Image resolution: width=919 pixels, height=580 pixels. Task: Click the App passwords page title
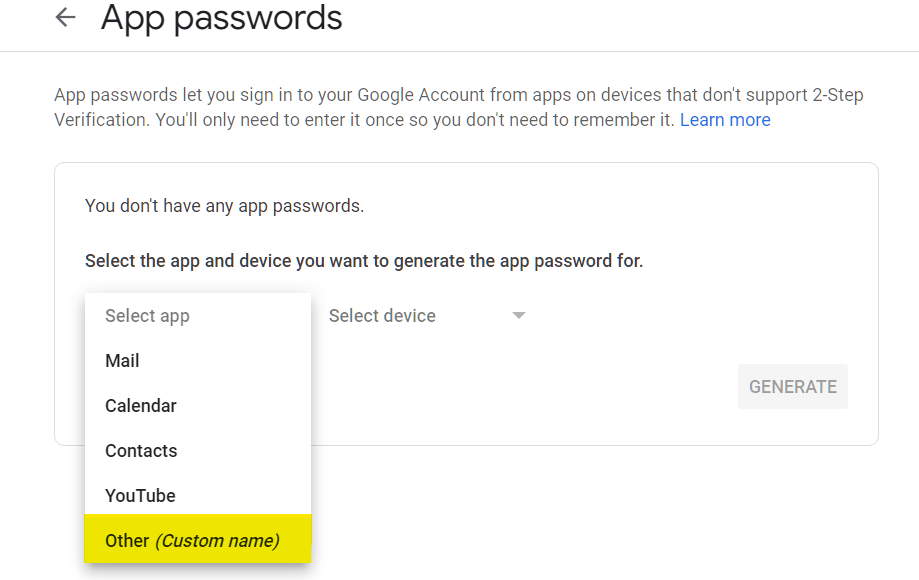(222, 18)
